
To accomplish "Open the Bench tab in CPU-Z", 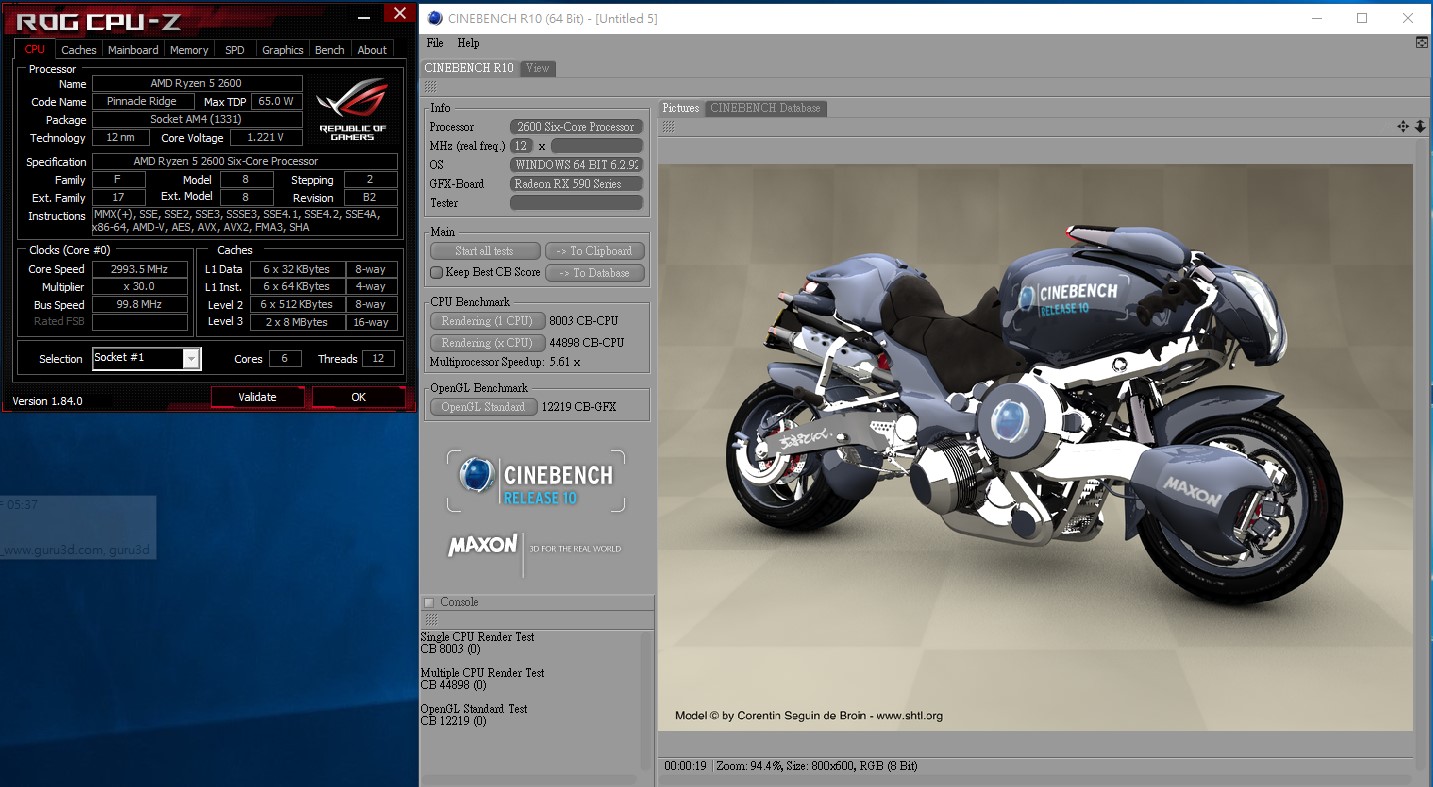I will point(329,50).
